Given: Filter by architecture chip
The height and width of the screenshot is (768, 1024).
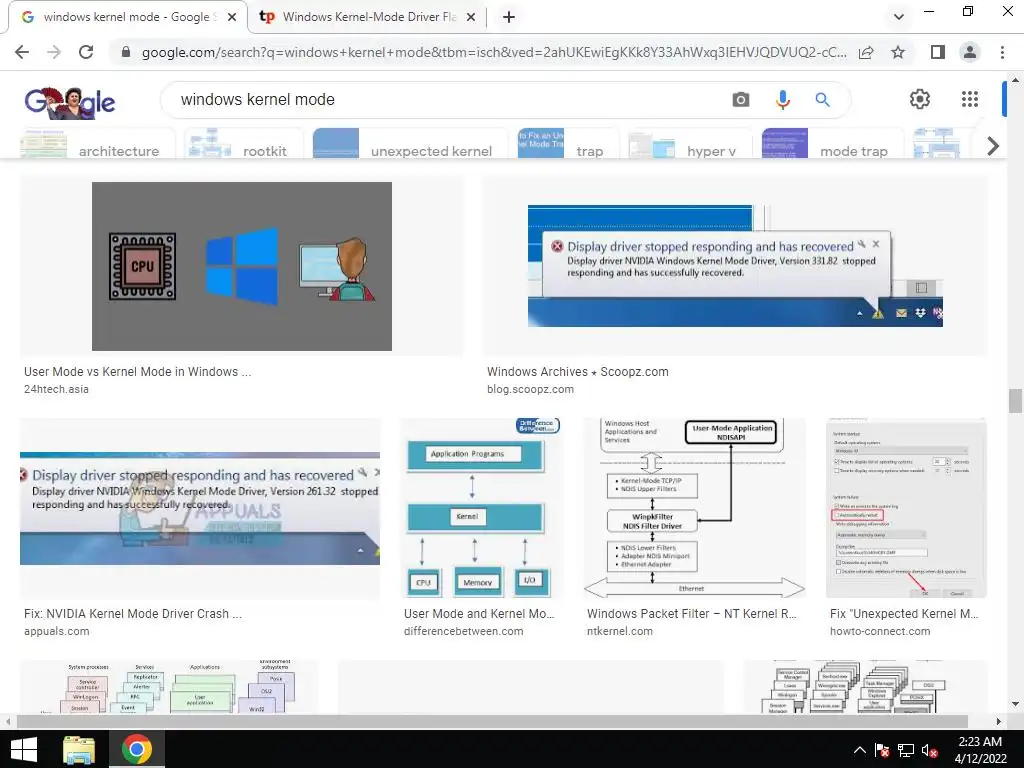Looking at the screenshot, I should [98, 144].
